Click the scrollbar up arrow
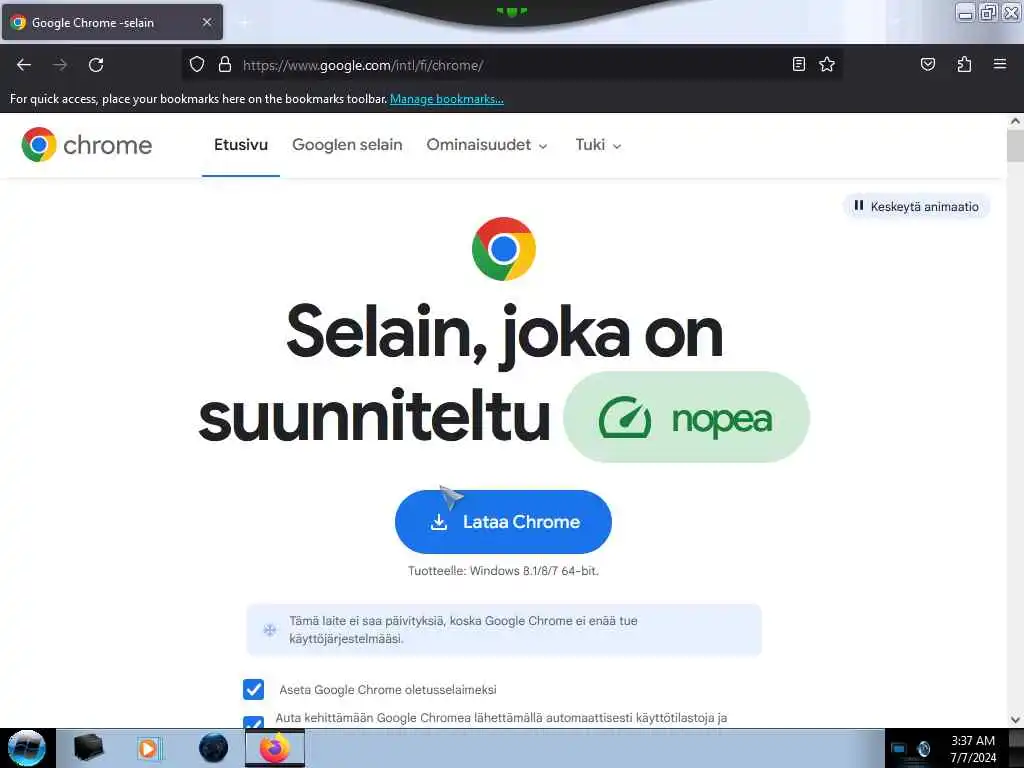1024x768 pixels. pyautogui.click(x=1015, y=121)
